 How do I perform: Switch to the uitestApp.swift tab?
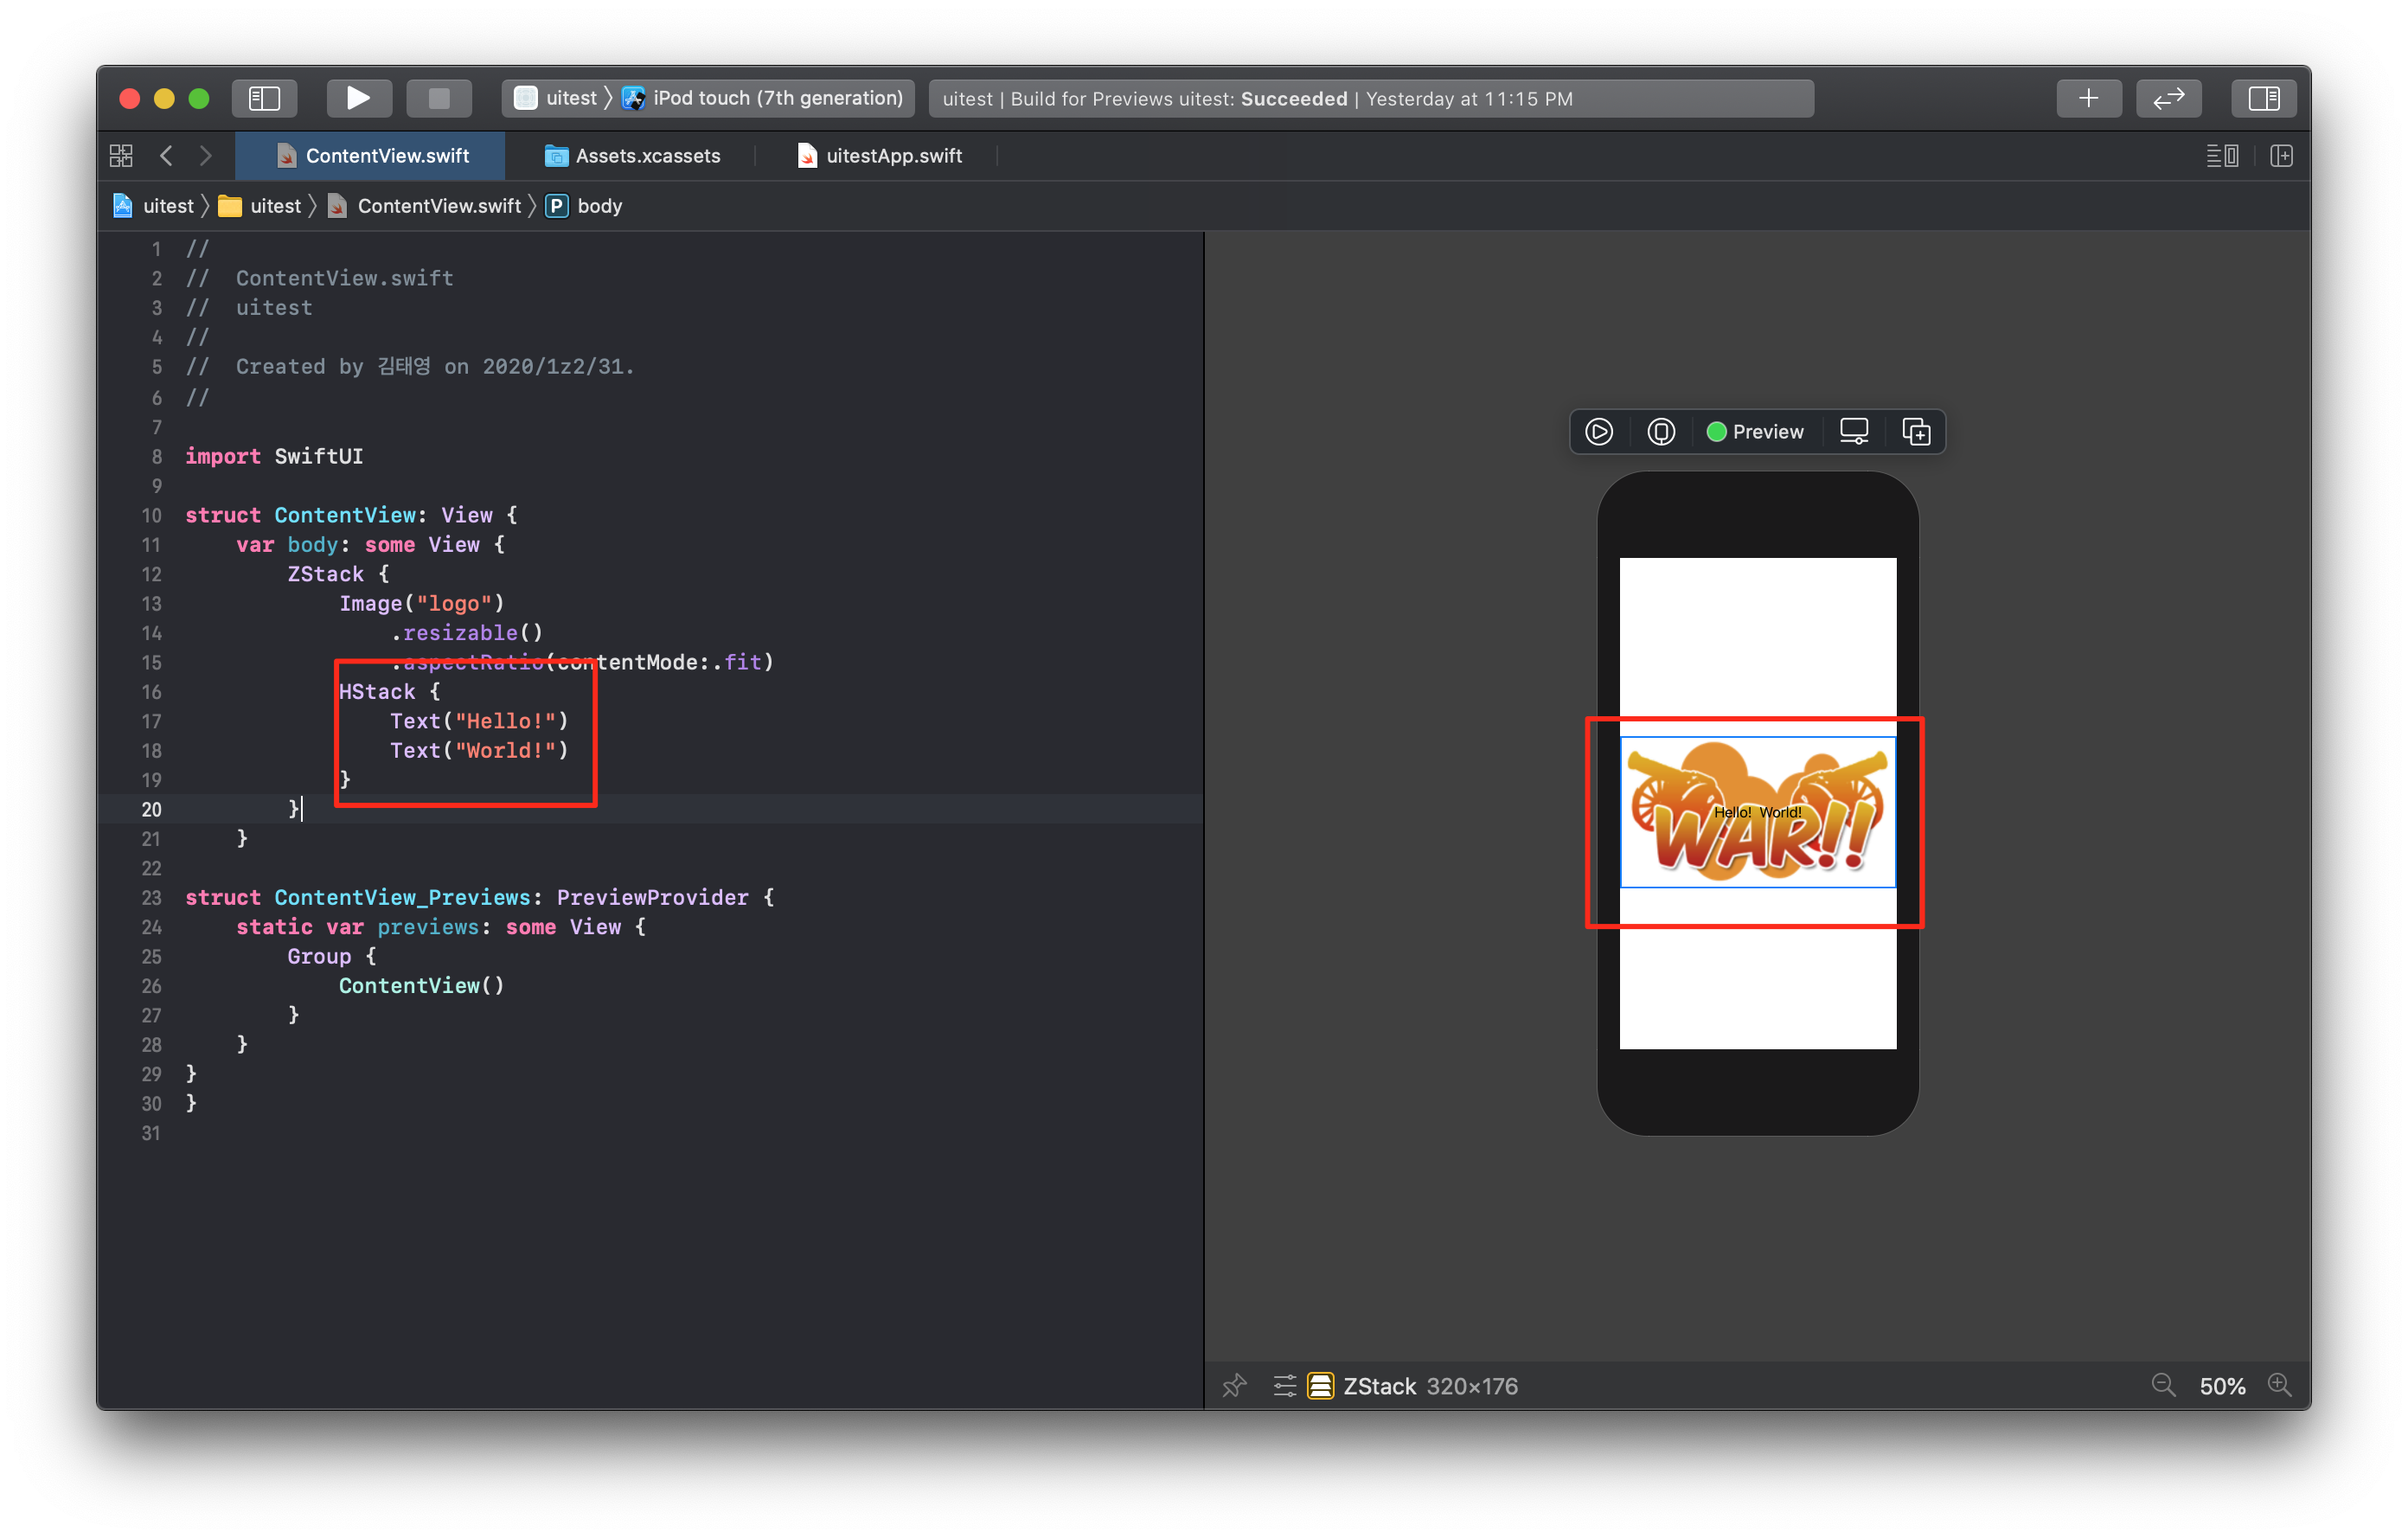tap(893, 156)
